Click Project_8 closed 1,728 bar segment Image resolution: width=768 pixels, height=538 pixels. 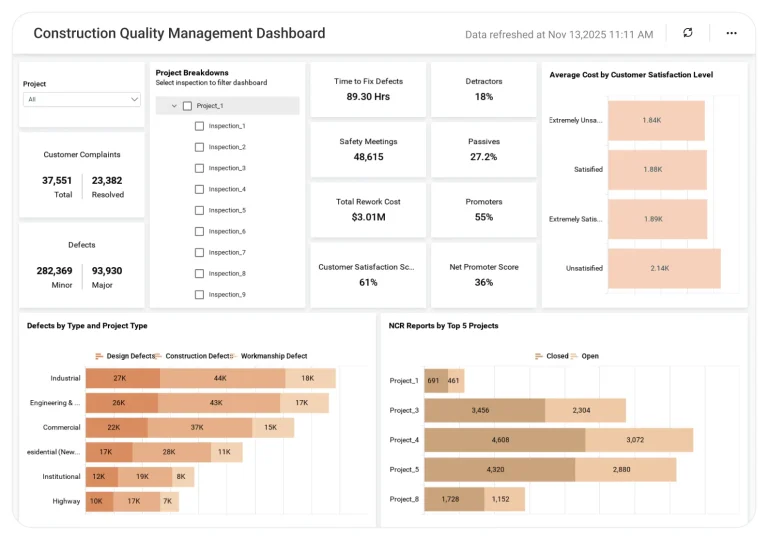coord(454,499)
